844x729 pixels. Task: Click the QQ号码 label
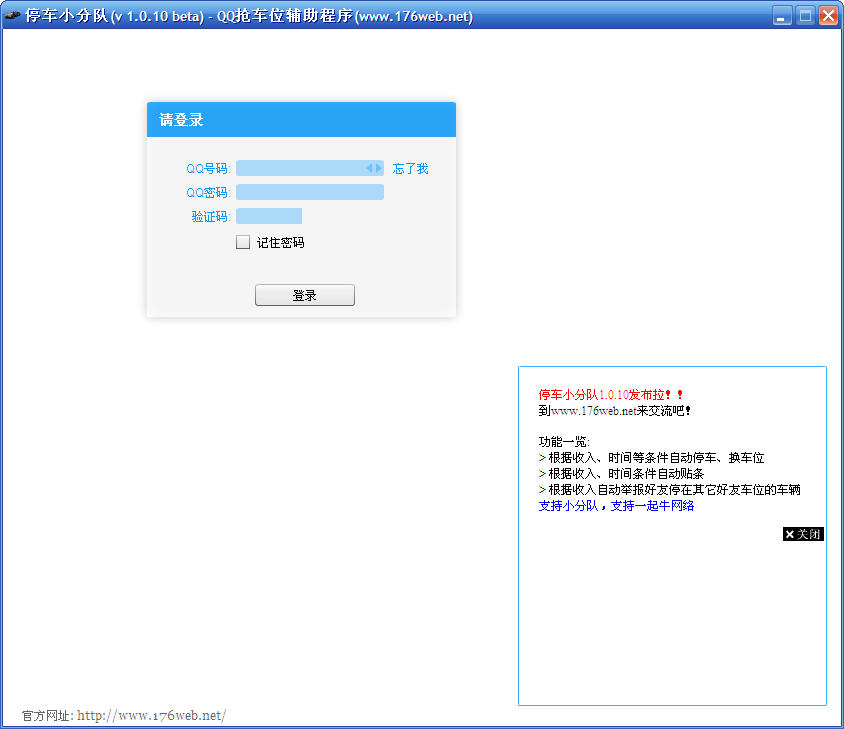[x=208, y=169]
